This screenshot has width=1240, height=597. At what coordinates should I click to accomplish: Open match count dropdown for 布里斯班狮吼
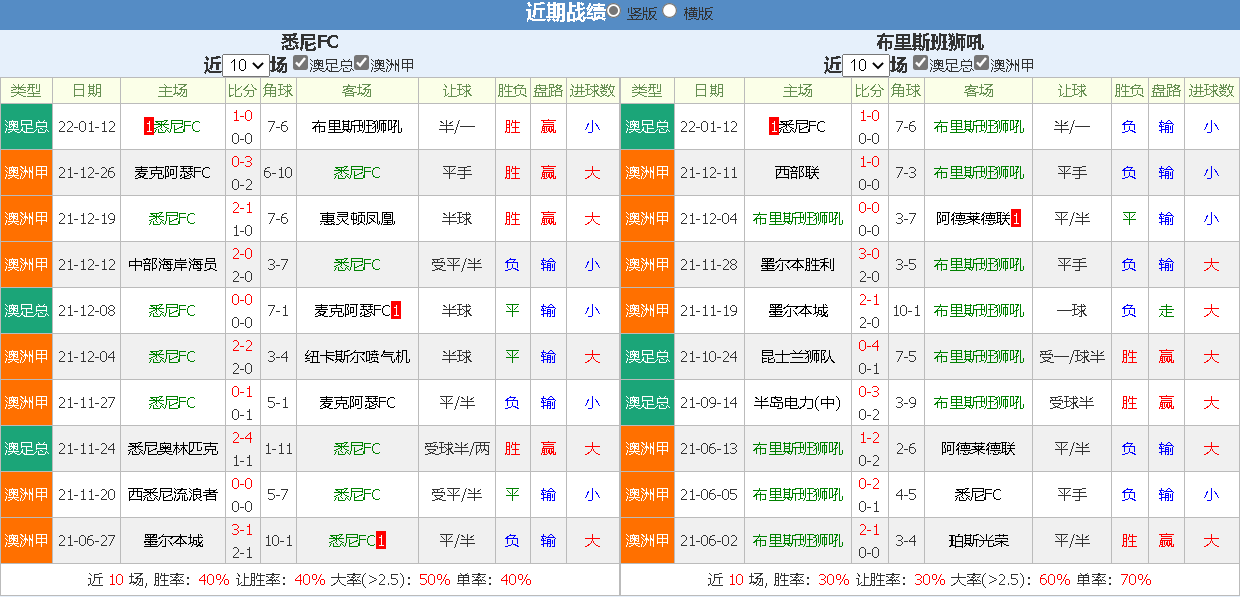pos(866,65)
